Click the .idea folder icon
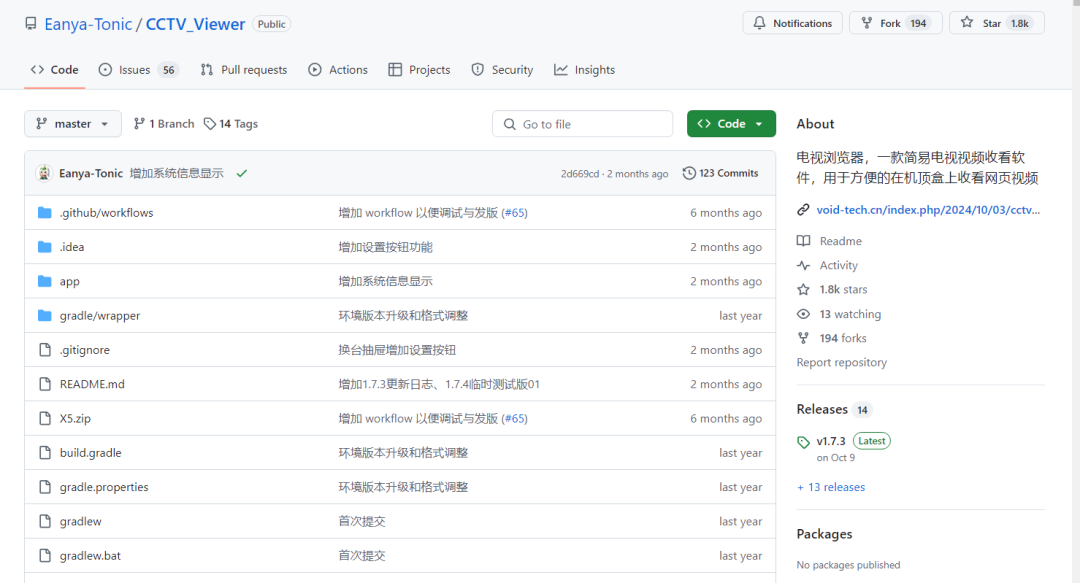Screen dimensions: 1080x583 point(45,247)
